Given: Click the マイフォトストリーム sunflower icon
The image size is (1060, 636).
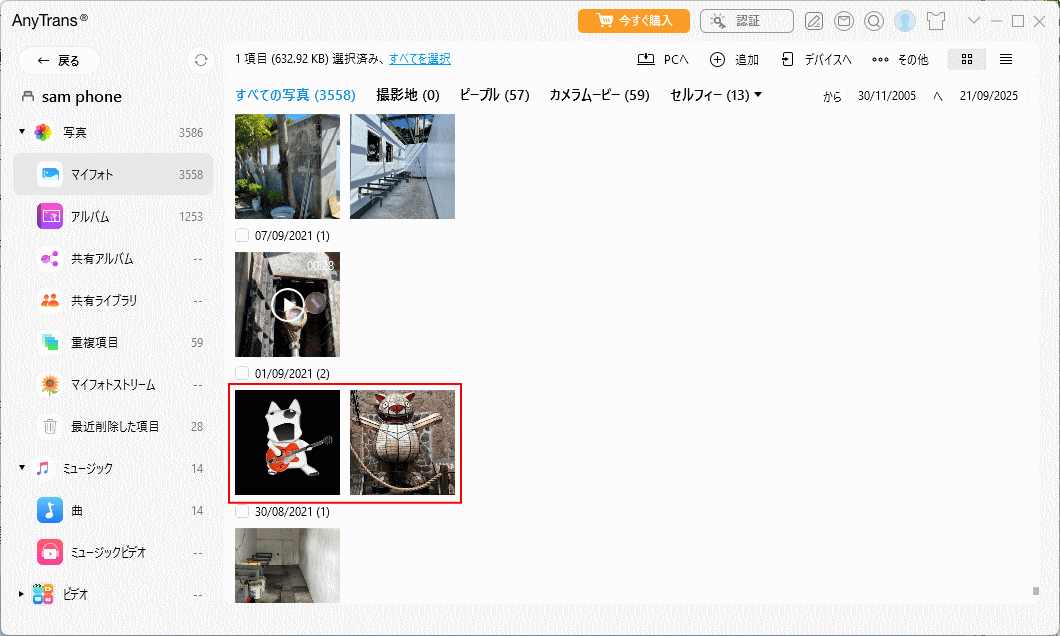Looking at the screenshot, I should coord(50,384).
